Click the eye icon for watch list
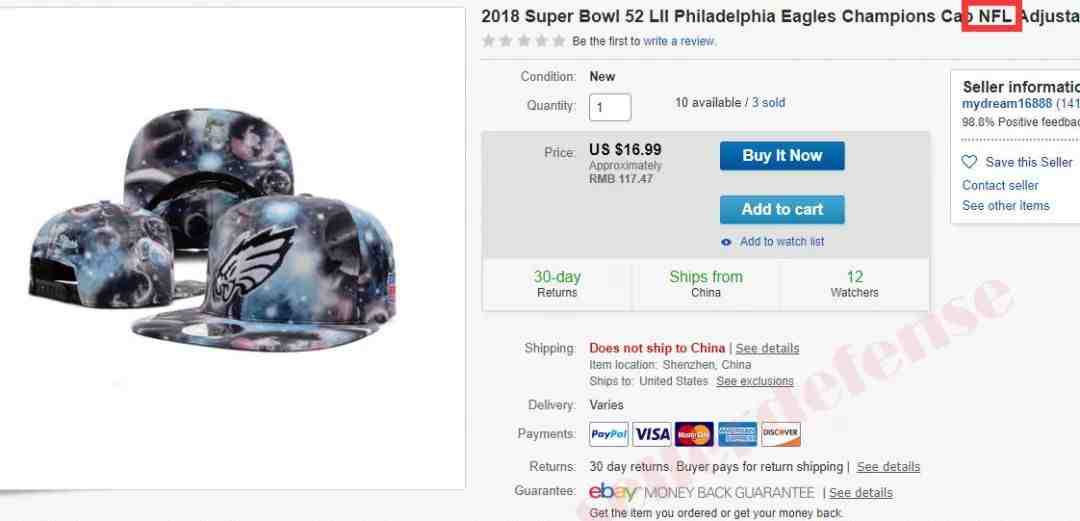The image size is (1080, 521). click(727, 242)
